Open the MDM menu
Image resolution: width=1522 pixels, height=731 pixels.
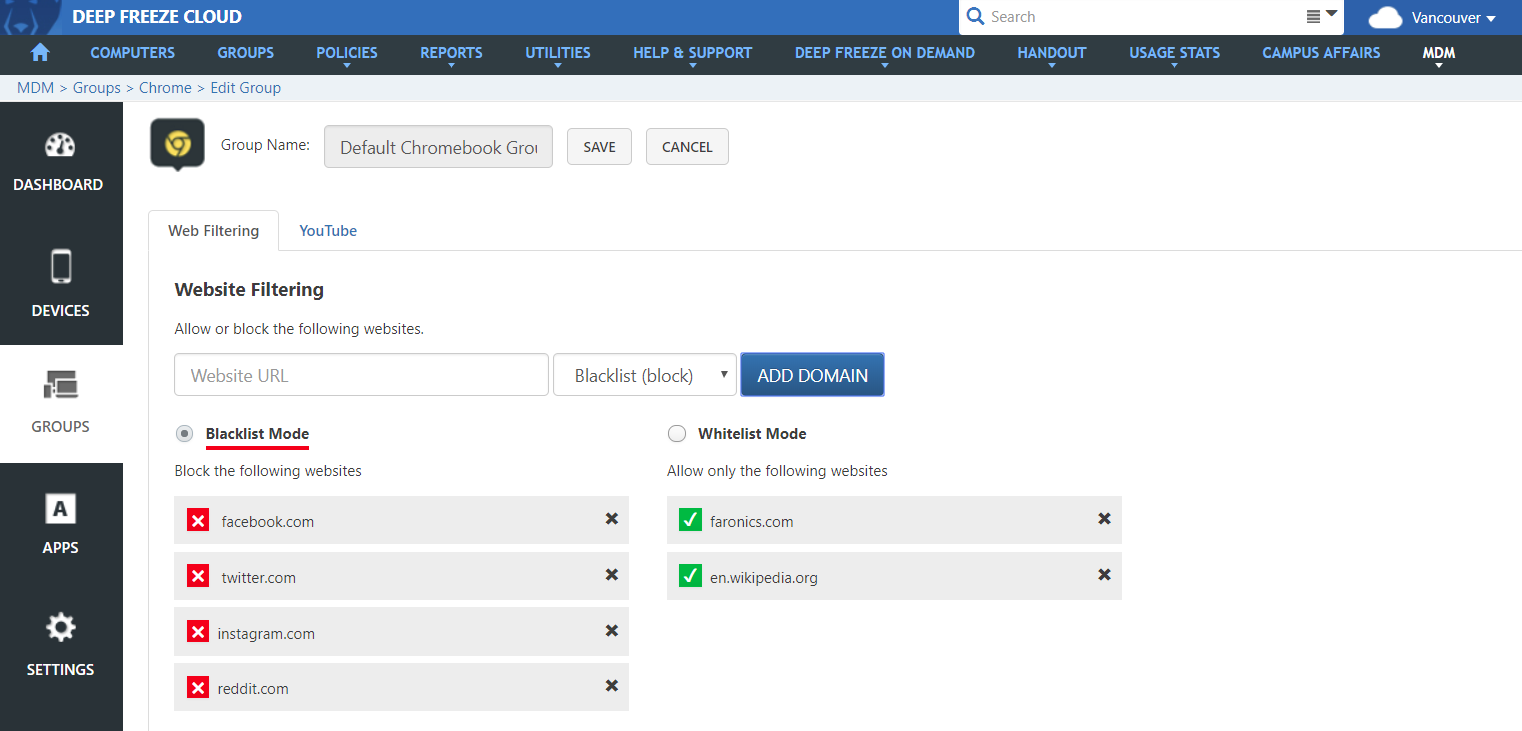(1439, 53)
